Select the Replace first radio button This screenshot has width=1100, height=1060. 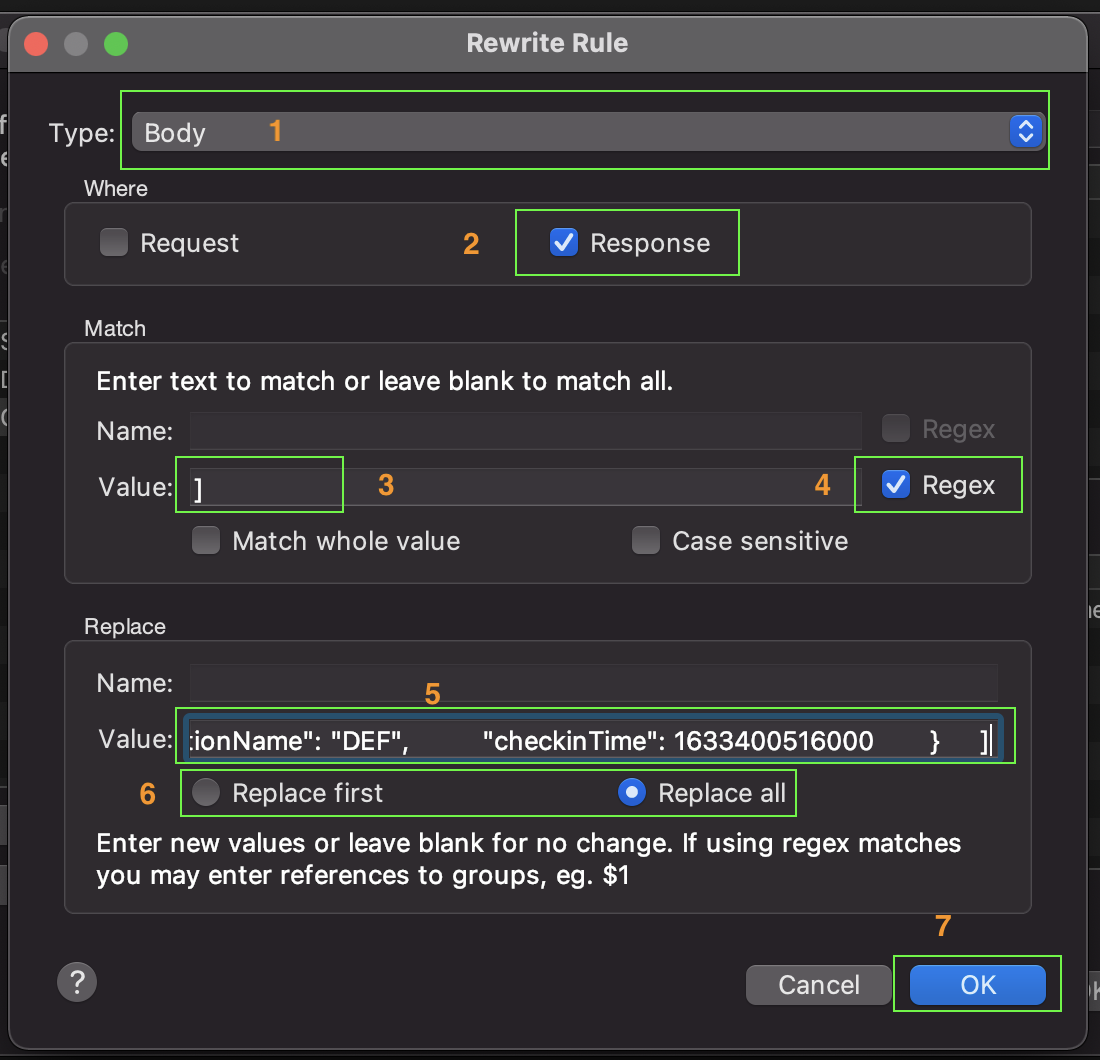click(x=206, y=793)
